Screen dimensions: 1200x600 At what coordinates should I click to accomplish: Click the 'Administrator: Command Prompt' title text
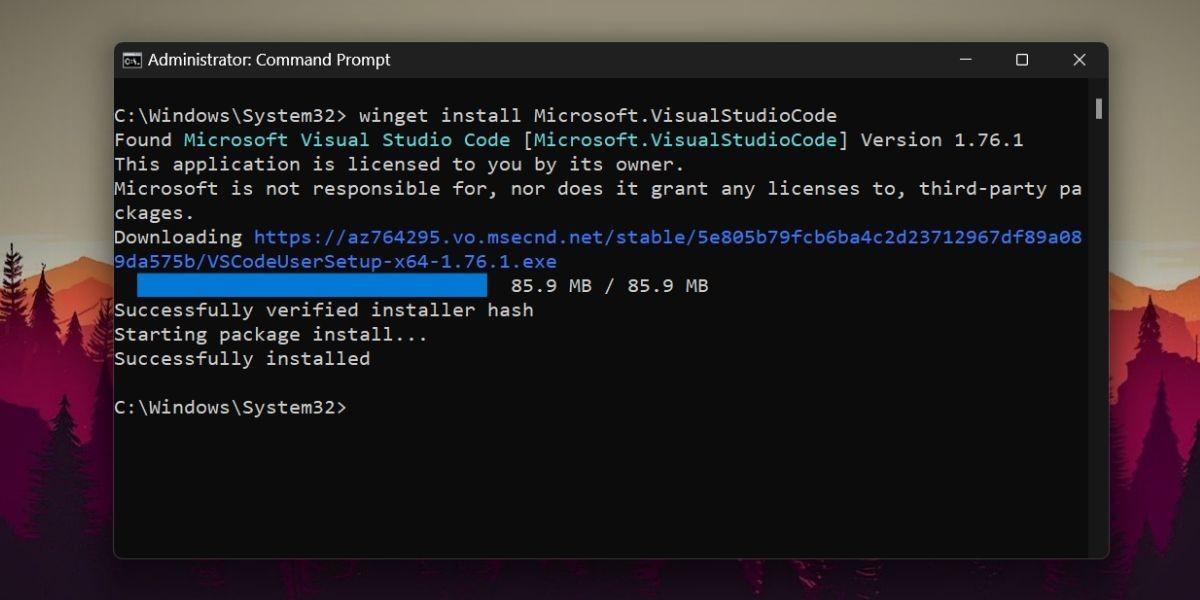[269, 60]
